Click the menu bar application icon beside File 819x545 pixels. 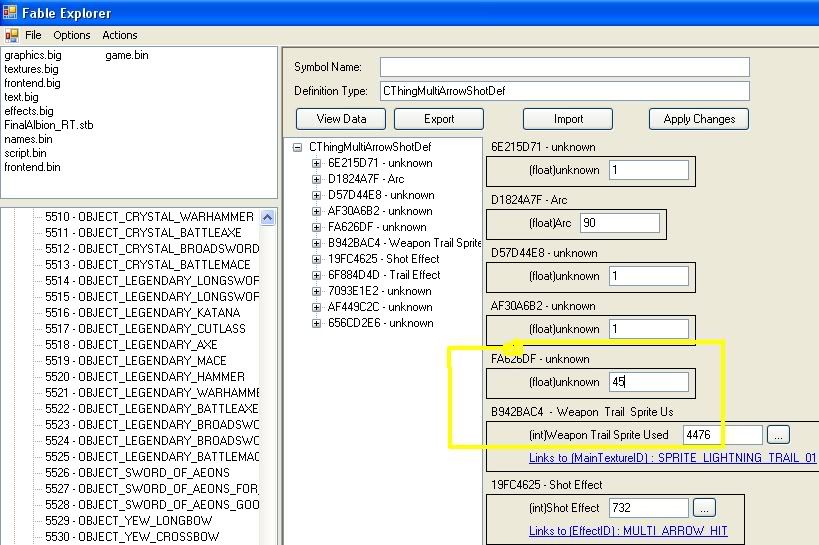pos(11,36)
